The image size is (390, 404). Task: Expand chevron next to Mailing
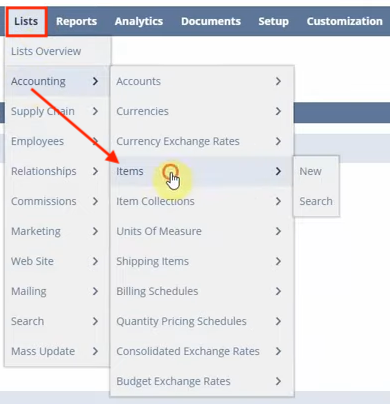tap(95, 291)
